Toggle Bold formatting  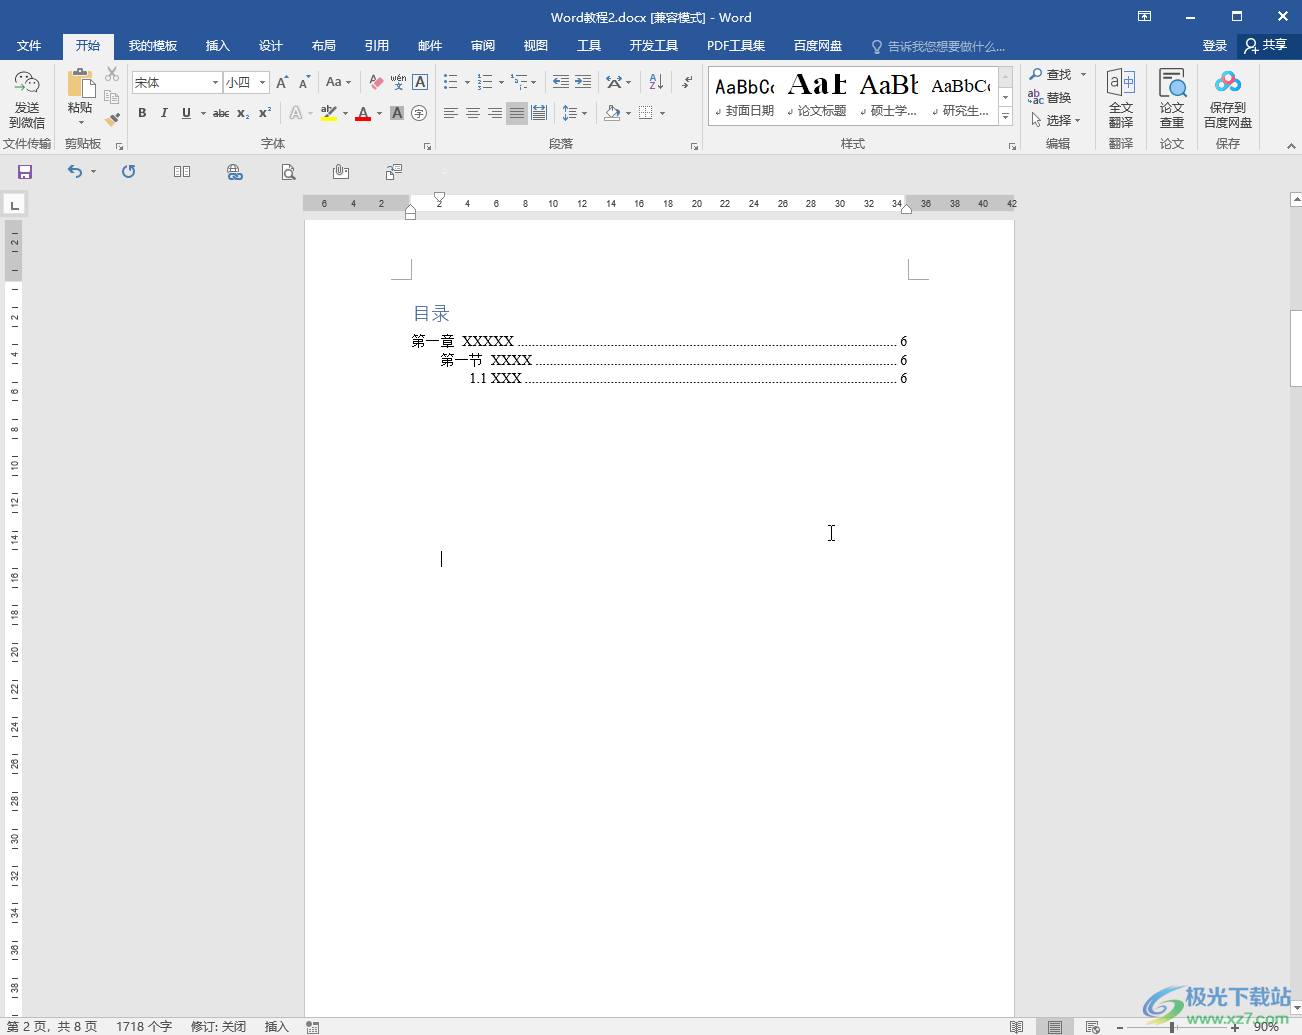click(x=142, y=113)
